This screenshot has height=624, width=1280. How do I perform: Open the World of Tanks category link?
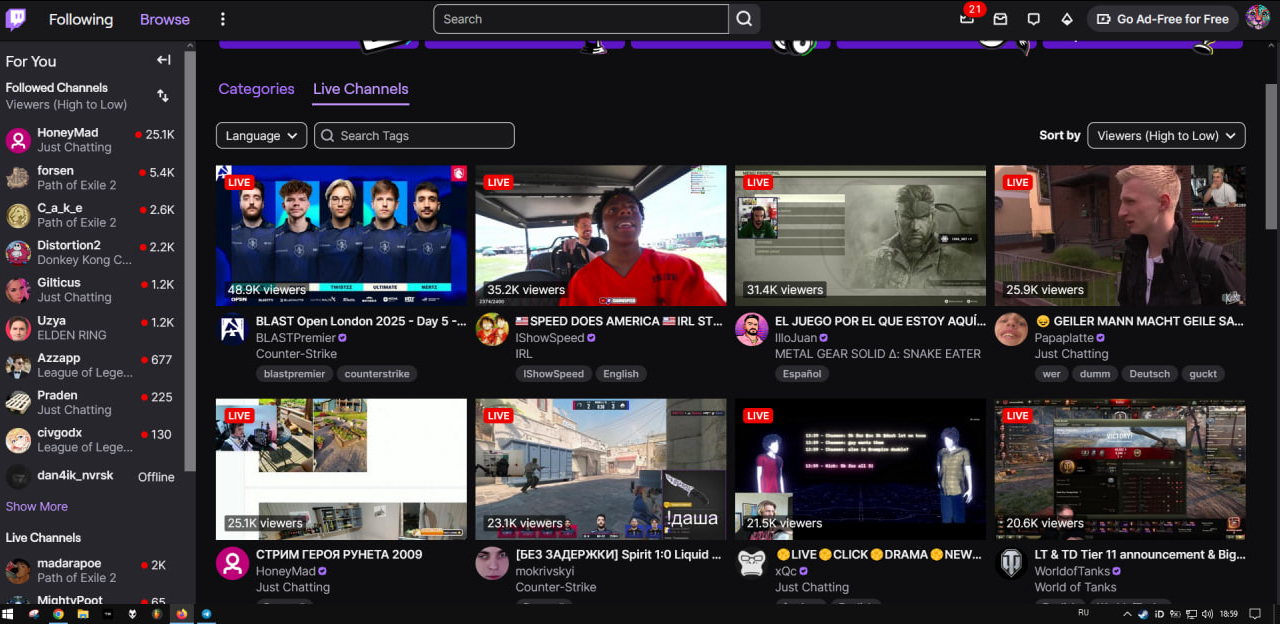click(x=1075, y=587)
